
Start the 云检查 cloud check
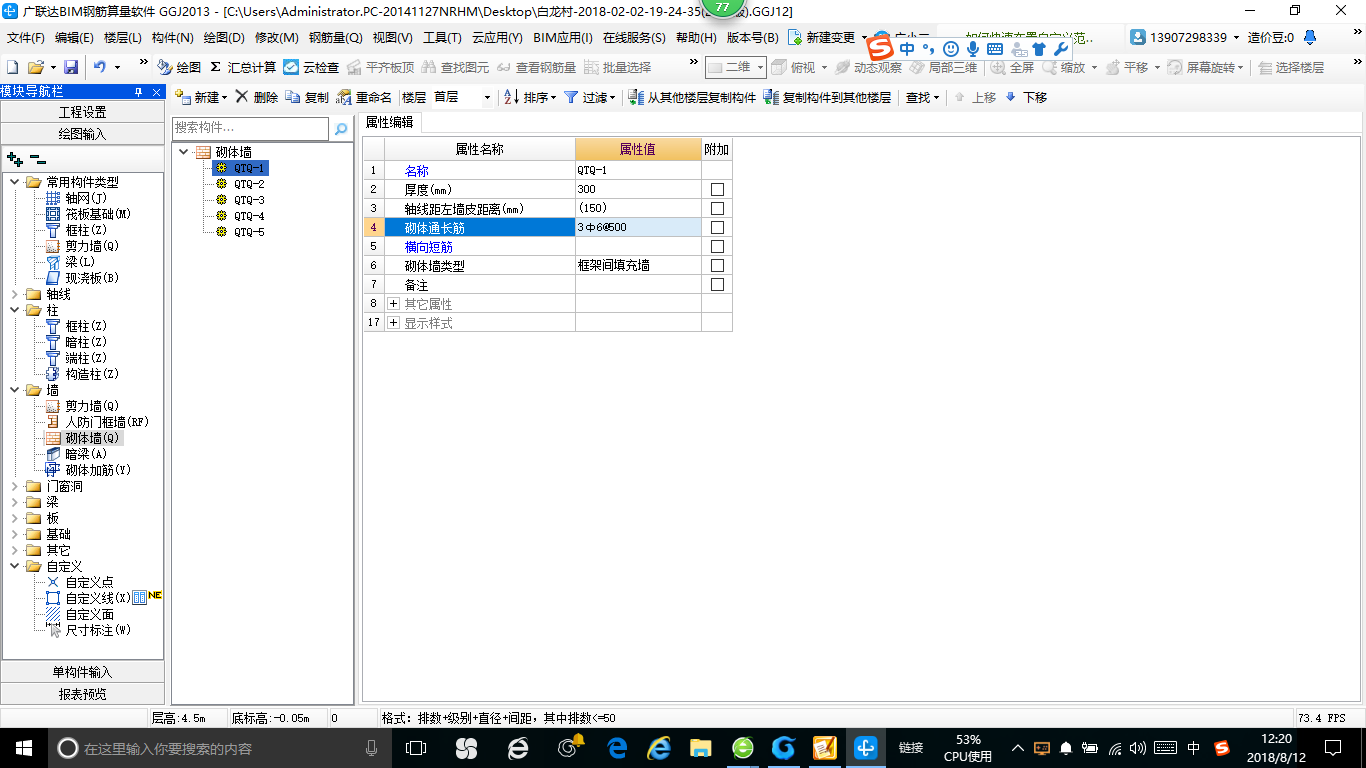point(311,67)
